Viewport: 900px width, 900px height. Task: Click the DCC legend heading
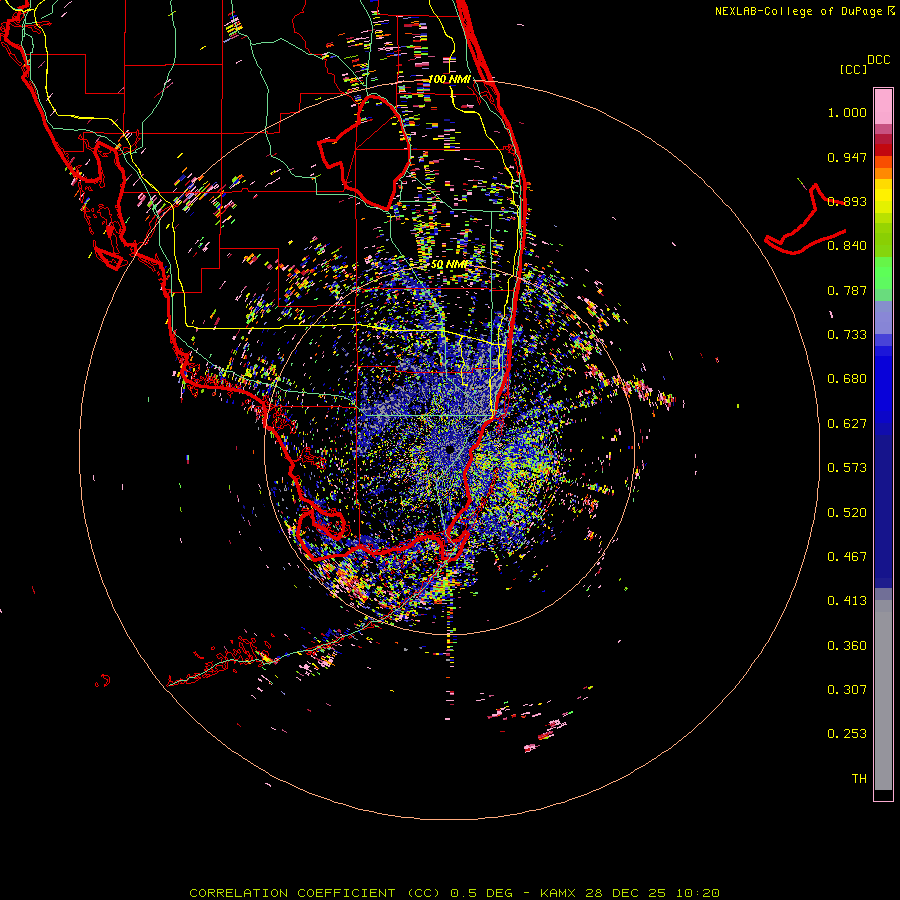tap(878, 60)
